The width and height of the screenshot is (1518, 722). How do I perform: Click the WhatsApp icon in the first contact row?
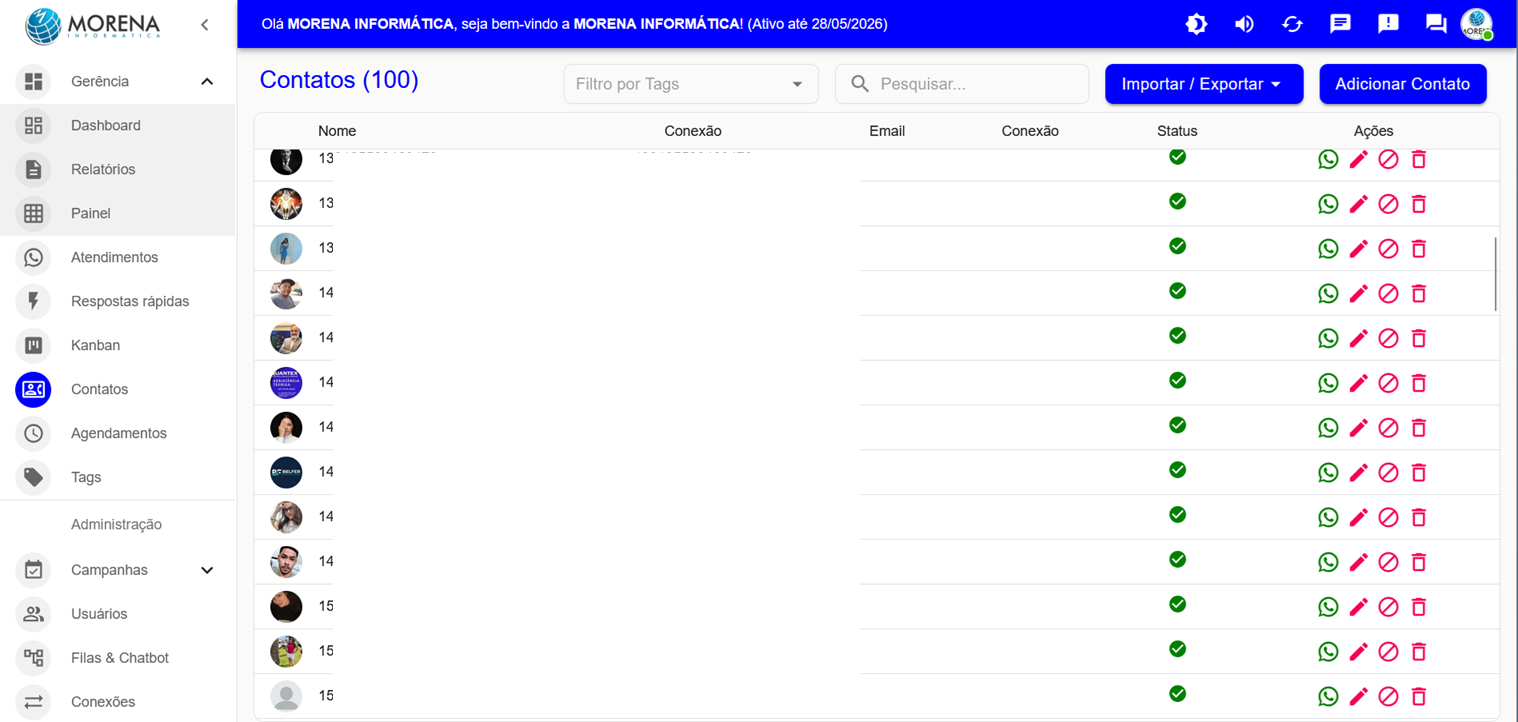(x=1328, y=160)
